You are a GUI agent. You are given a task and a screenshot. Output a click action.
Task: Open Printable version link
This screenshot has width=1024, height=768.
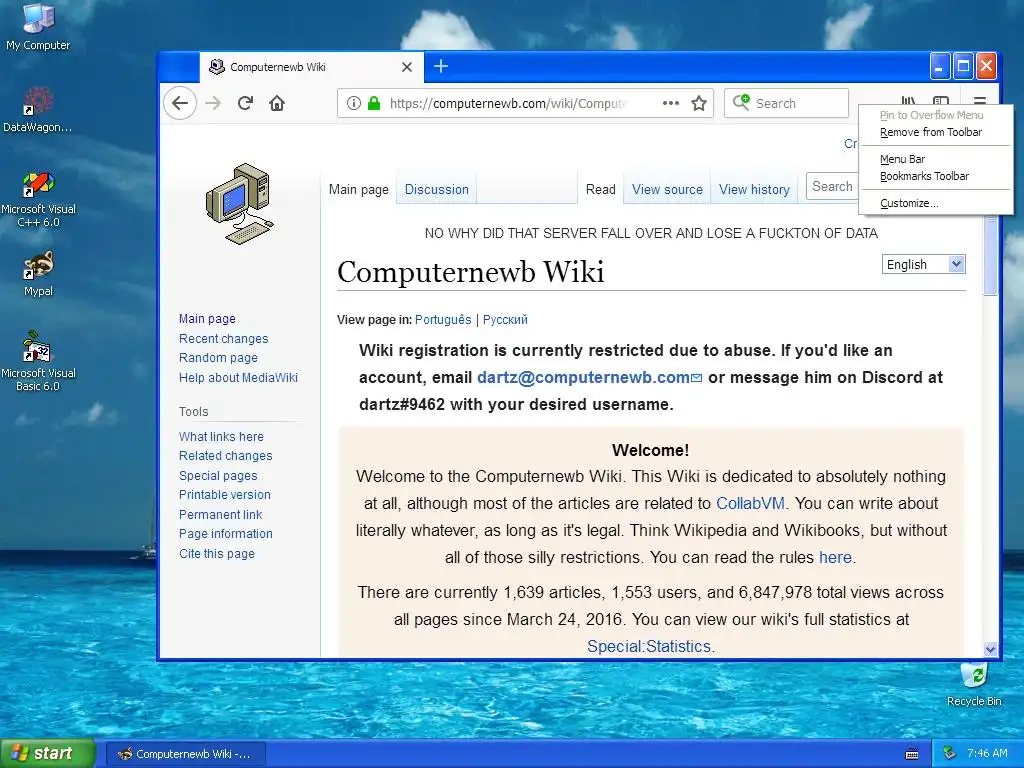coord(225,495)
